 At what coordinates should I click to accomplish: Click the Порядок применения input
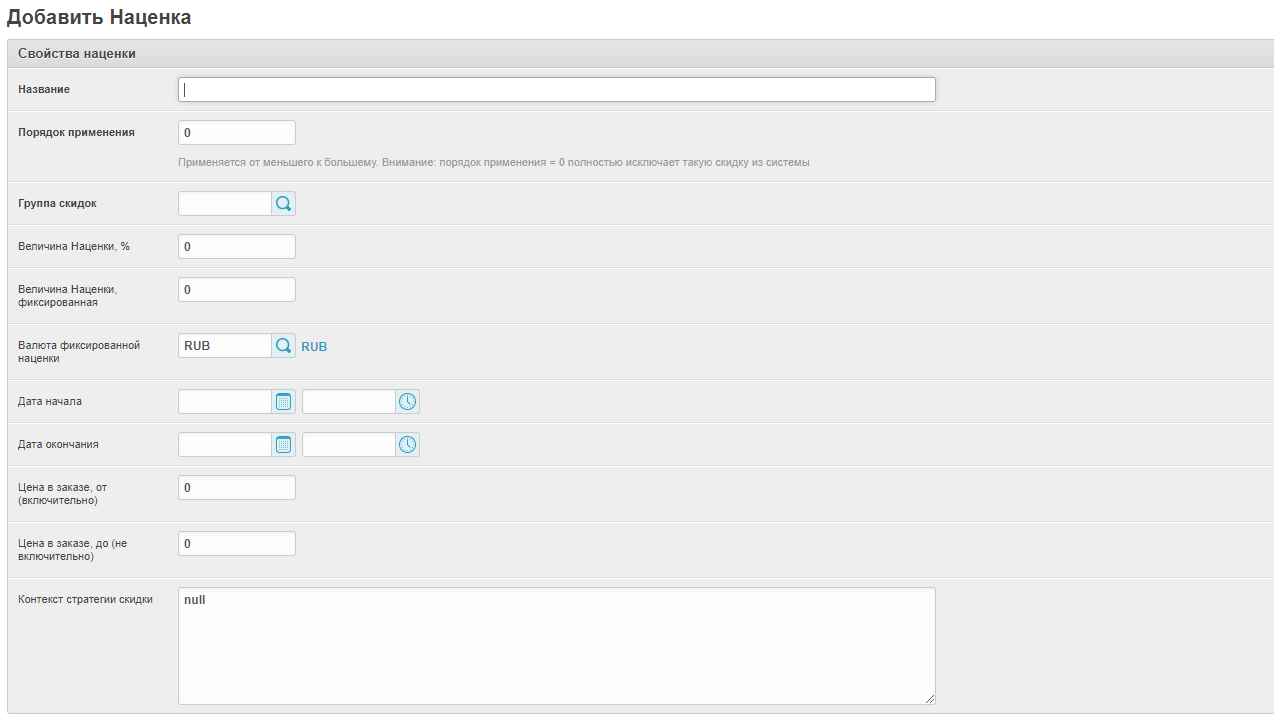coord(236,133)
